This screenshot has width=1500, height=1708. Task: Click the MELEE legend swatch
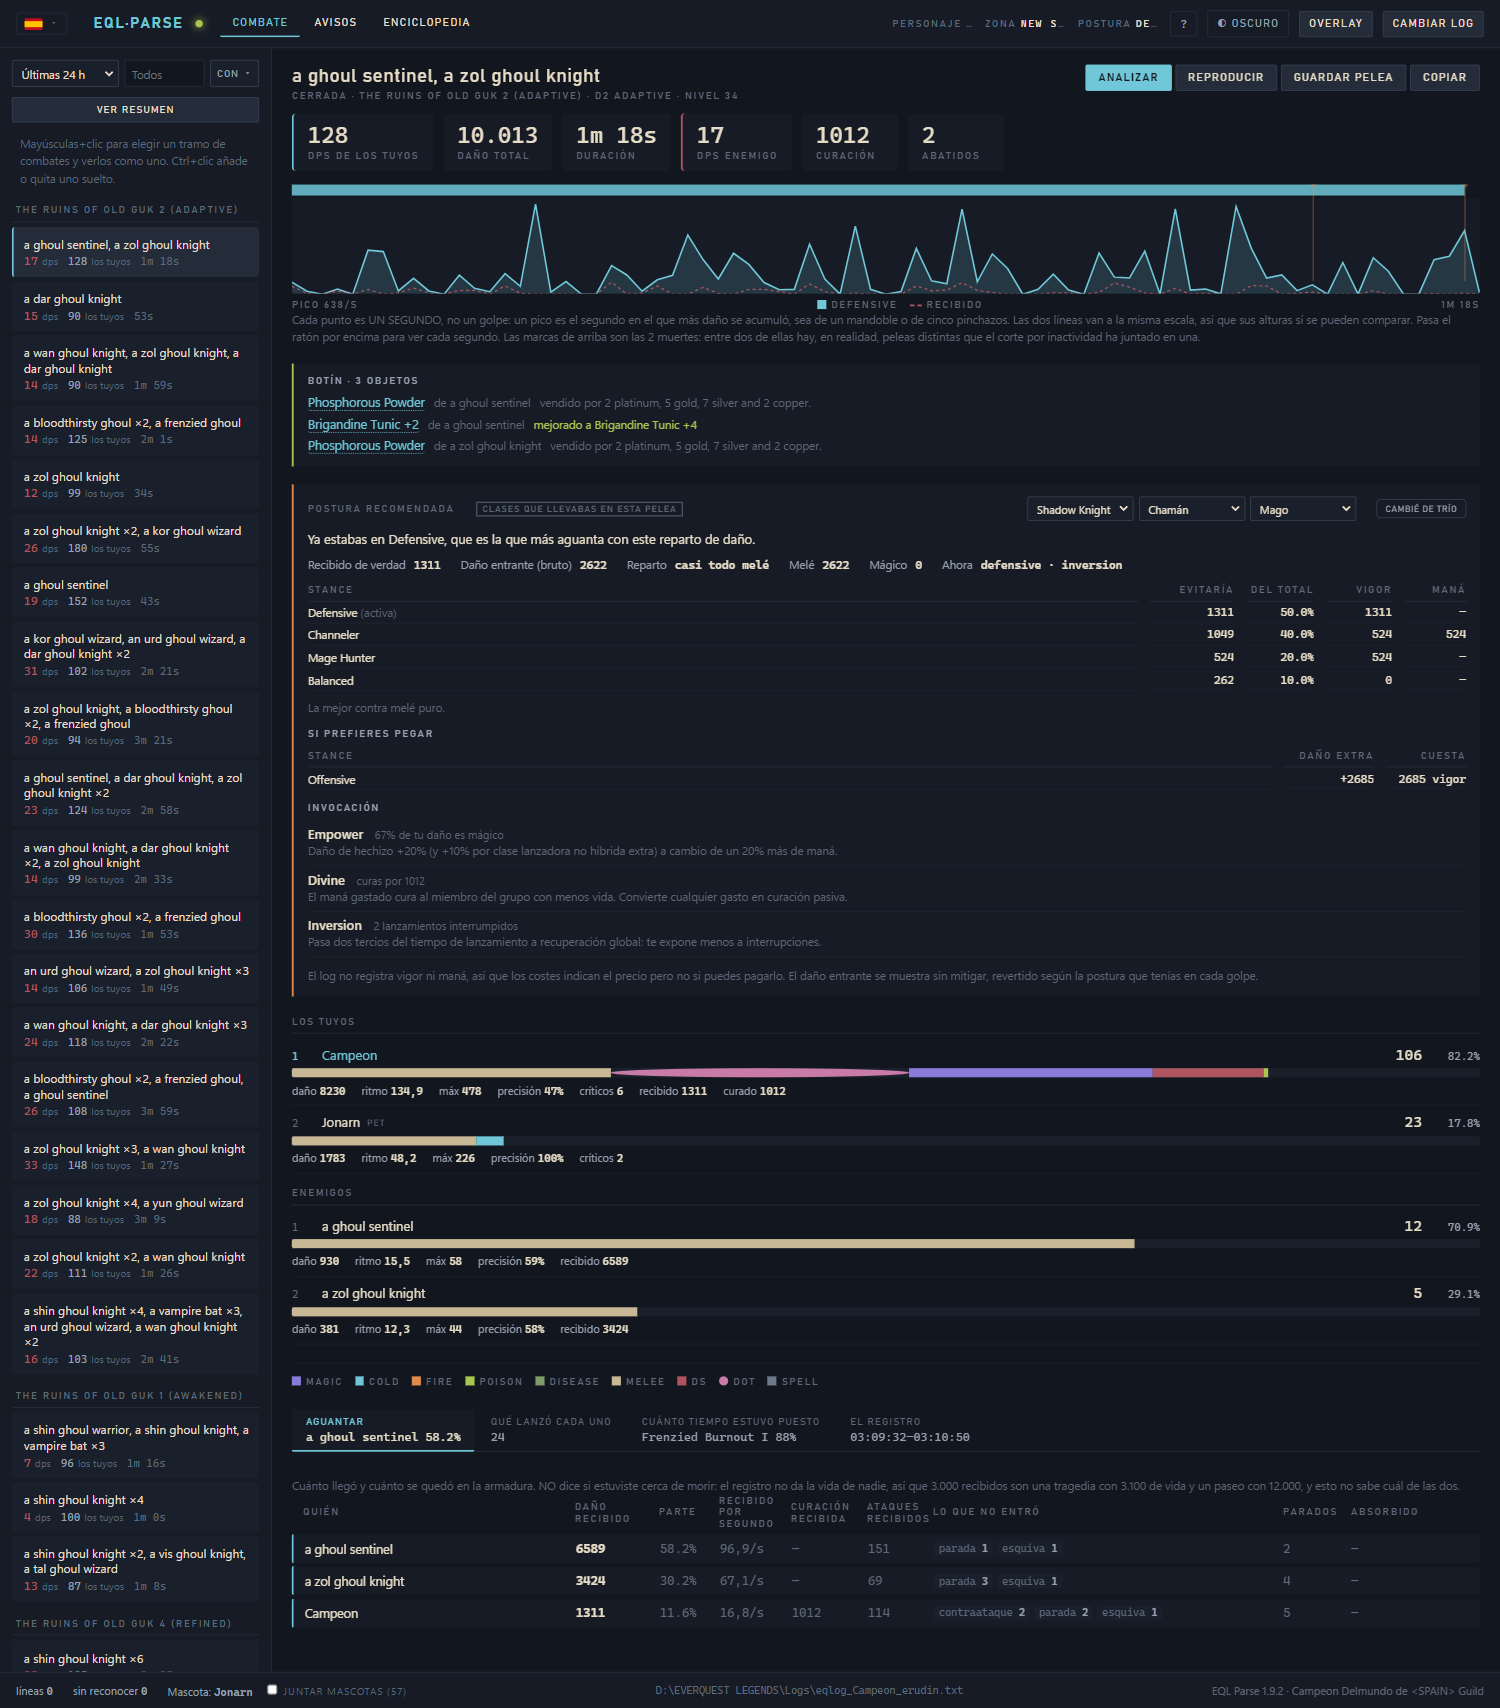click(x=616, y=1381)
